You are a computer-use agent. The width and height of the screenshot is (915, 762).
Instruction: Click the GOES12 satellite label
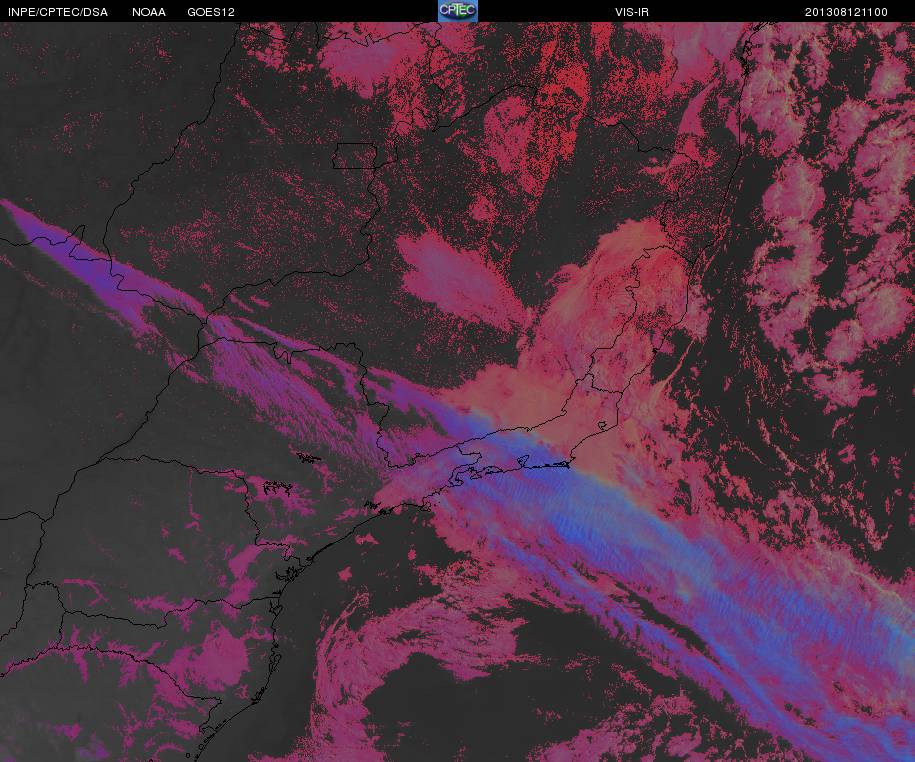[211, 12]
